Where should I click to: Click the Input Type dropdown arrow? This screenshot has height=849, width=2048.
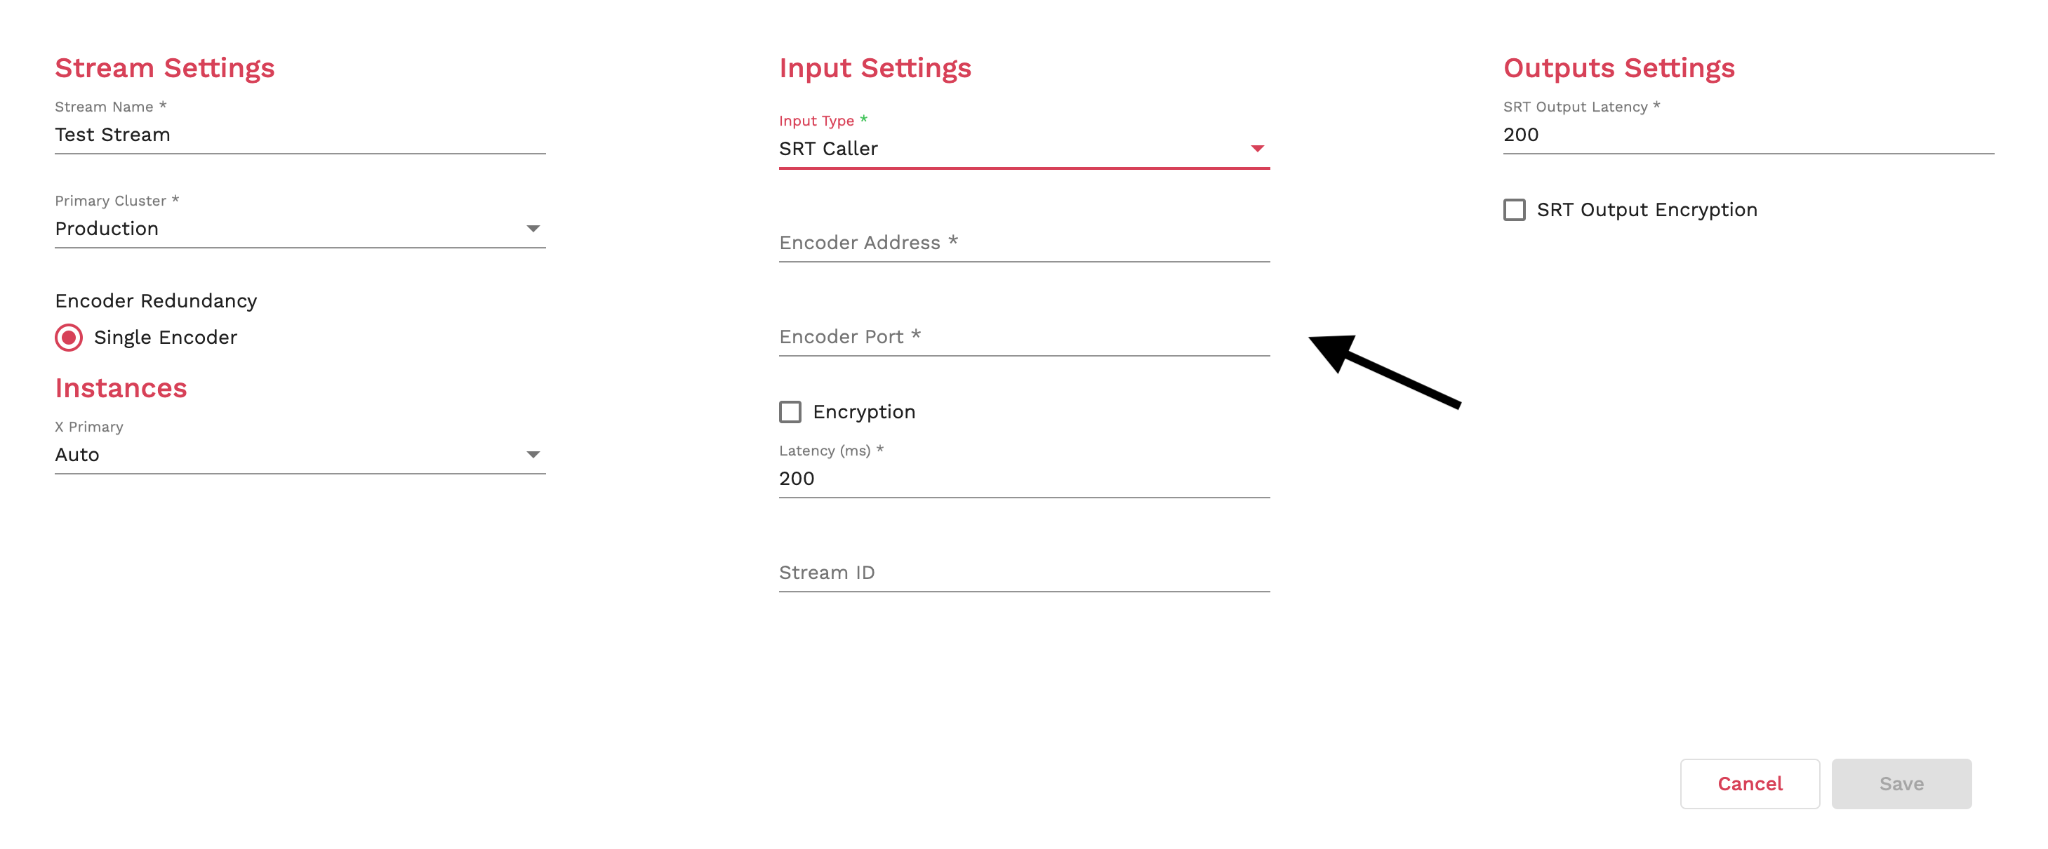coord(1257,149)
